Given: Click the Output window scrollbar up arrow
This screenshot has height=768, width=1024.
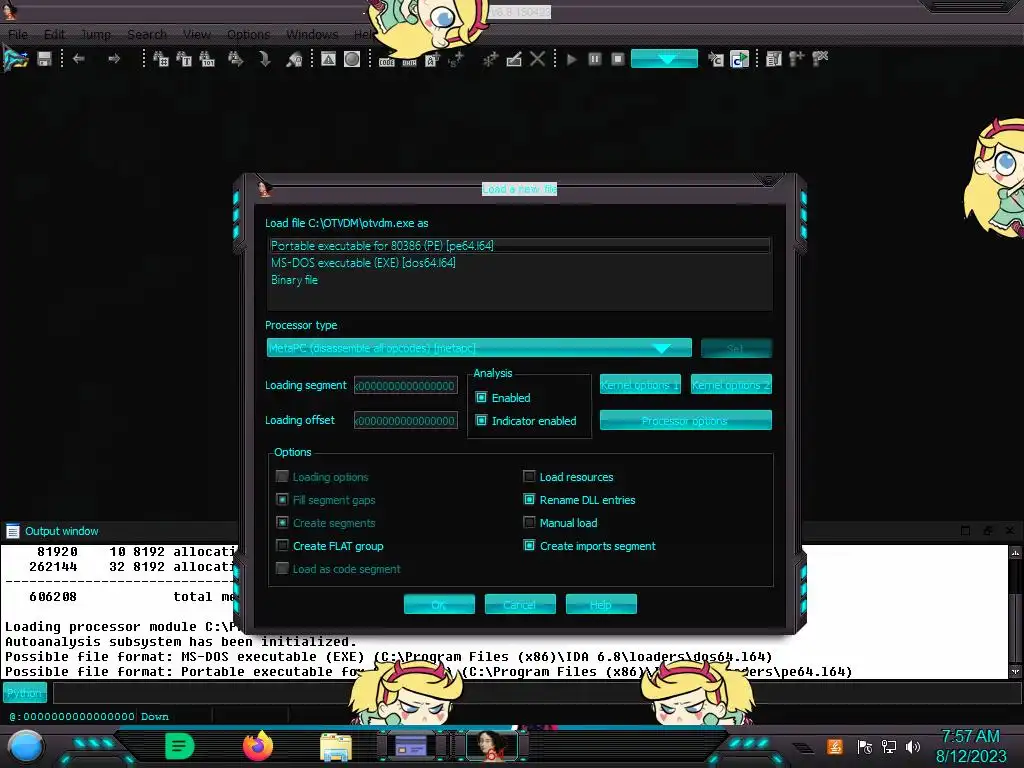Looking at the screenshot, I should coord(1016,552).
